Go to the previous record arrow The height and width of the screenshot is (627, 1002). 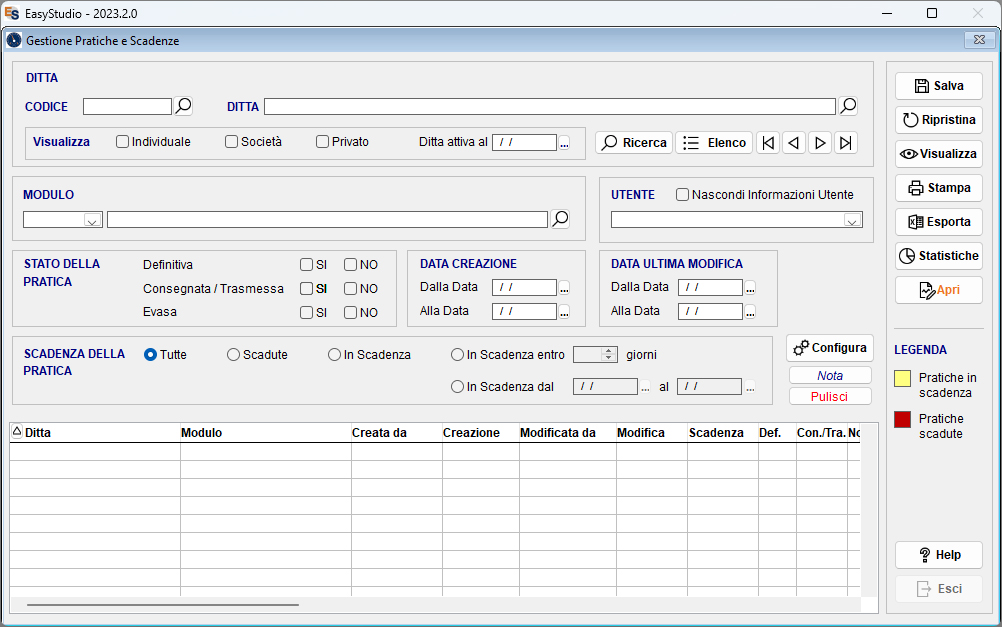794,143
